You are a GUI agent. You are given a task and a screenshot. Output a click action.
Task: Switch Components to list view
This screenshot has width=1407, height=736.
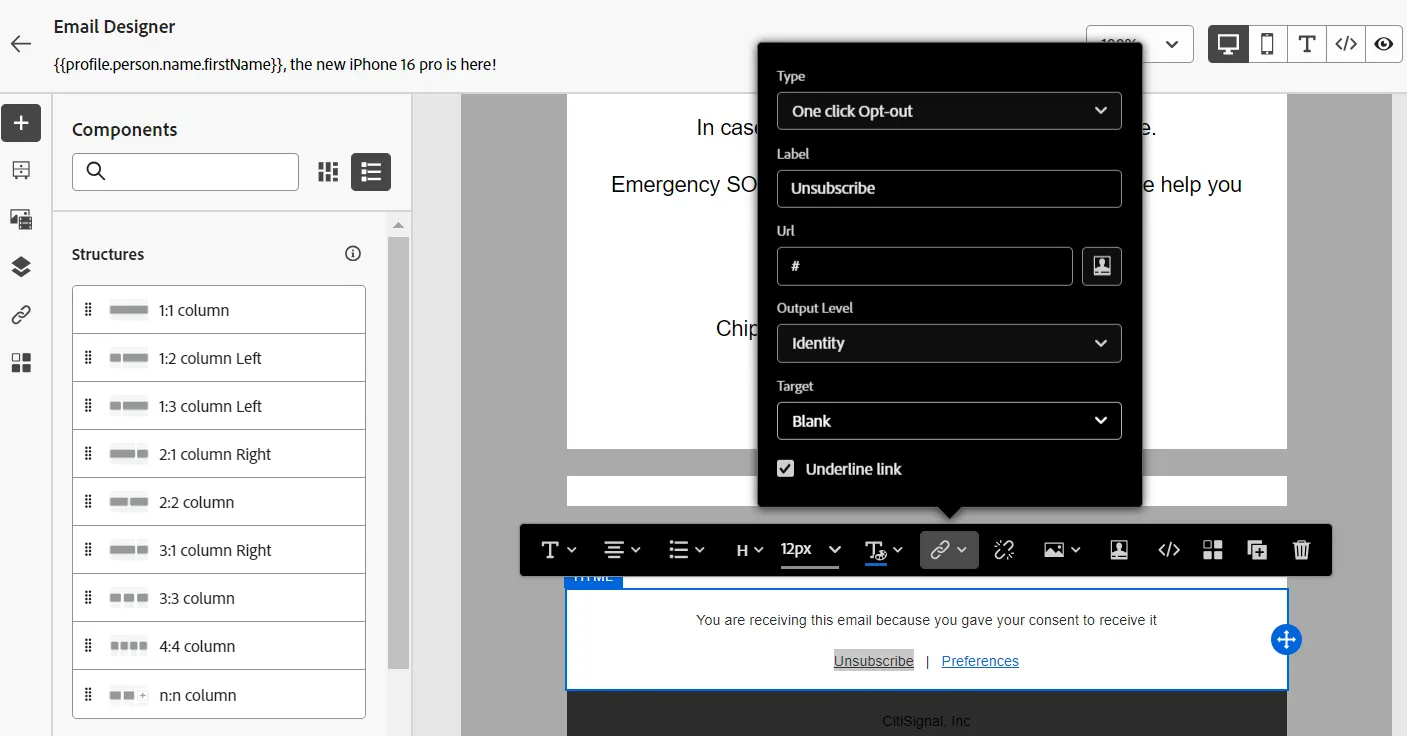pyautogui.click(x=371, y=172)
